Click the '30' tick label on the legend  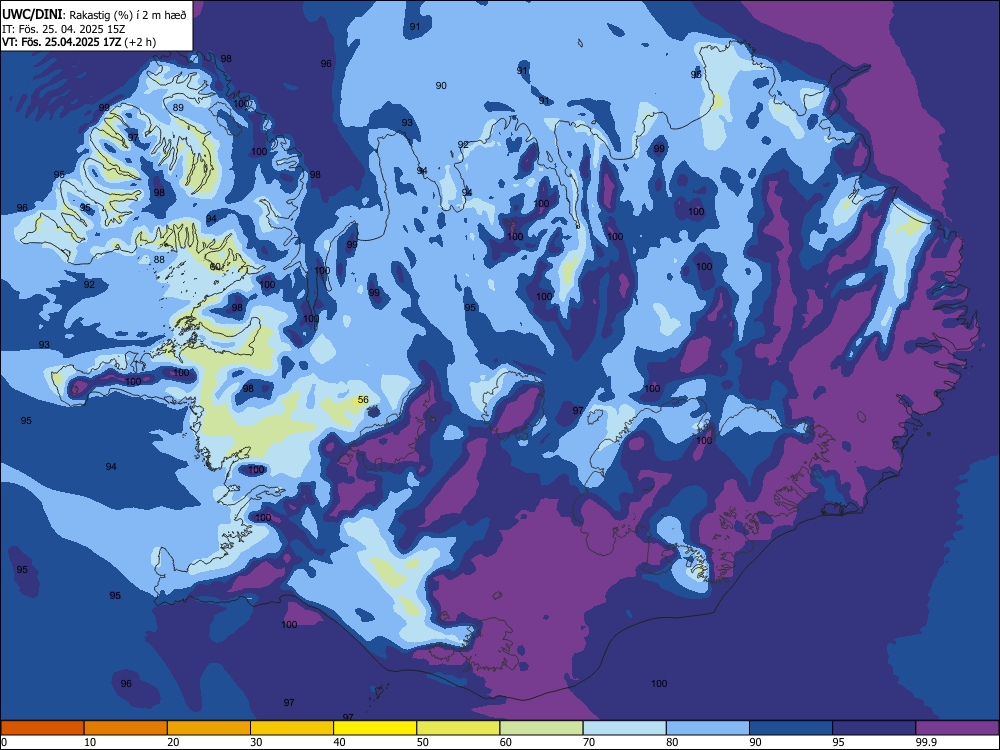pyautogui.click(x=256, y=742)
